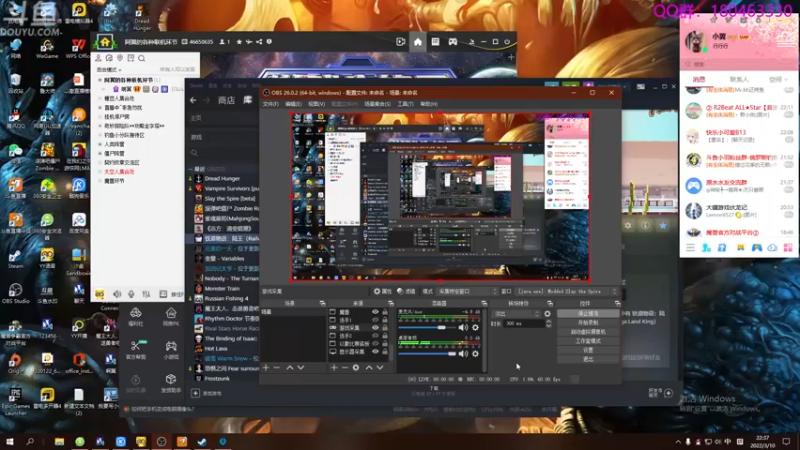The width and height of the screenshot is (800, 450).
Task: Open source properties gear below Sources list
Action: tap(356, 367)
